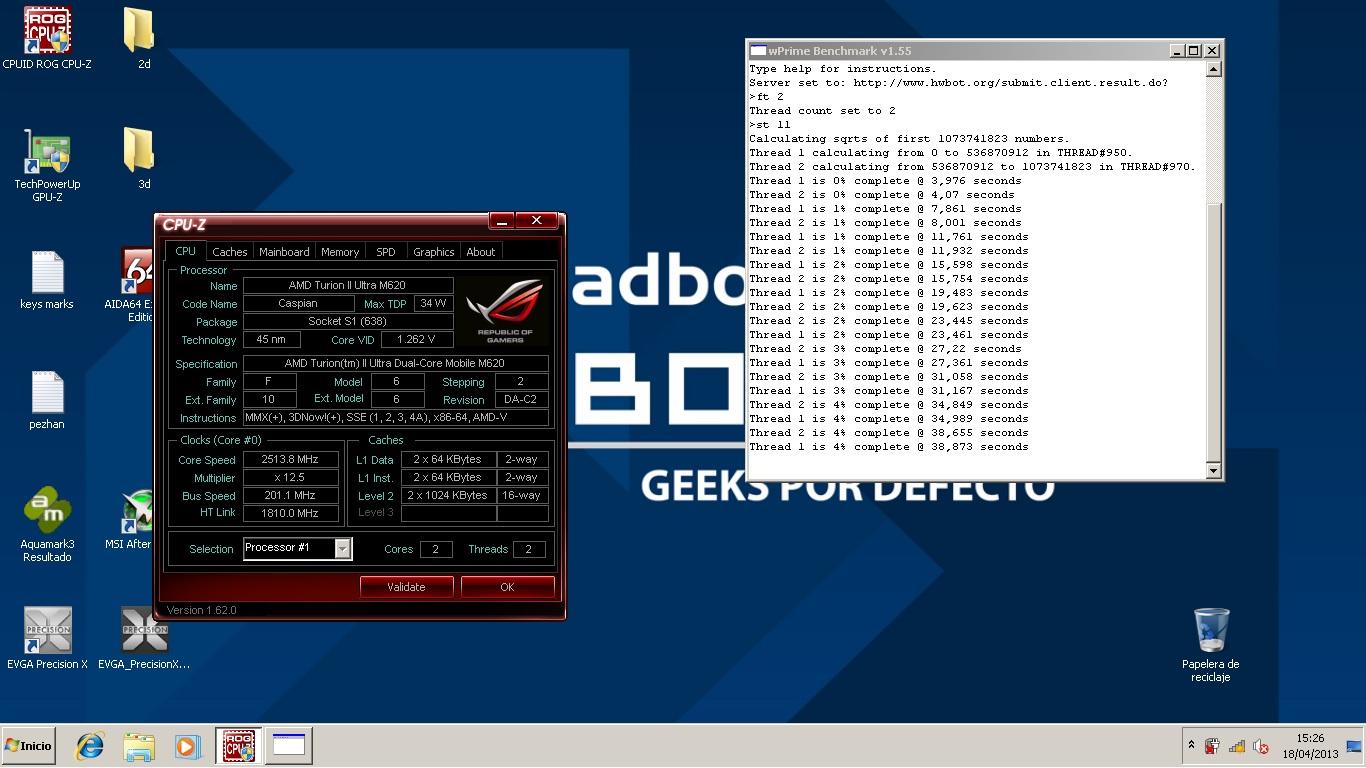The height and width of the screenshot is (768, 1366).
Task: Click the Inicio start button
Action: pyautogui.click(x=28, y=746)
